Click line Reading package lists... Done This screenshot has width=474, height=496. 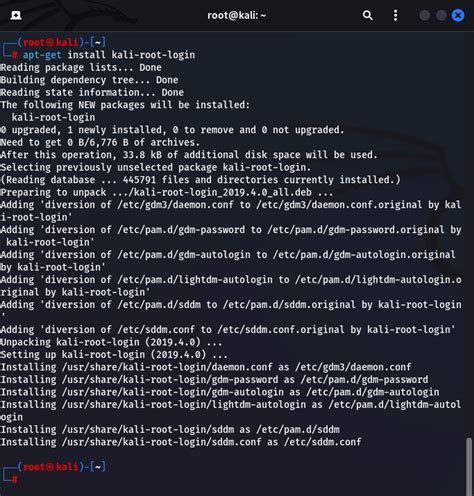pos(81,67)
